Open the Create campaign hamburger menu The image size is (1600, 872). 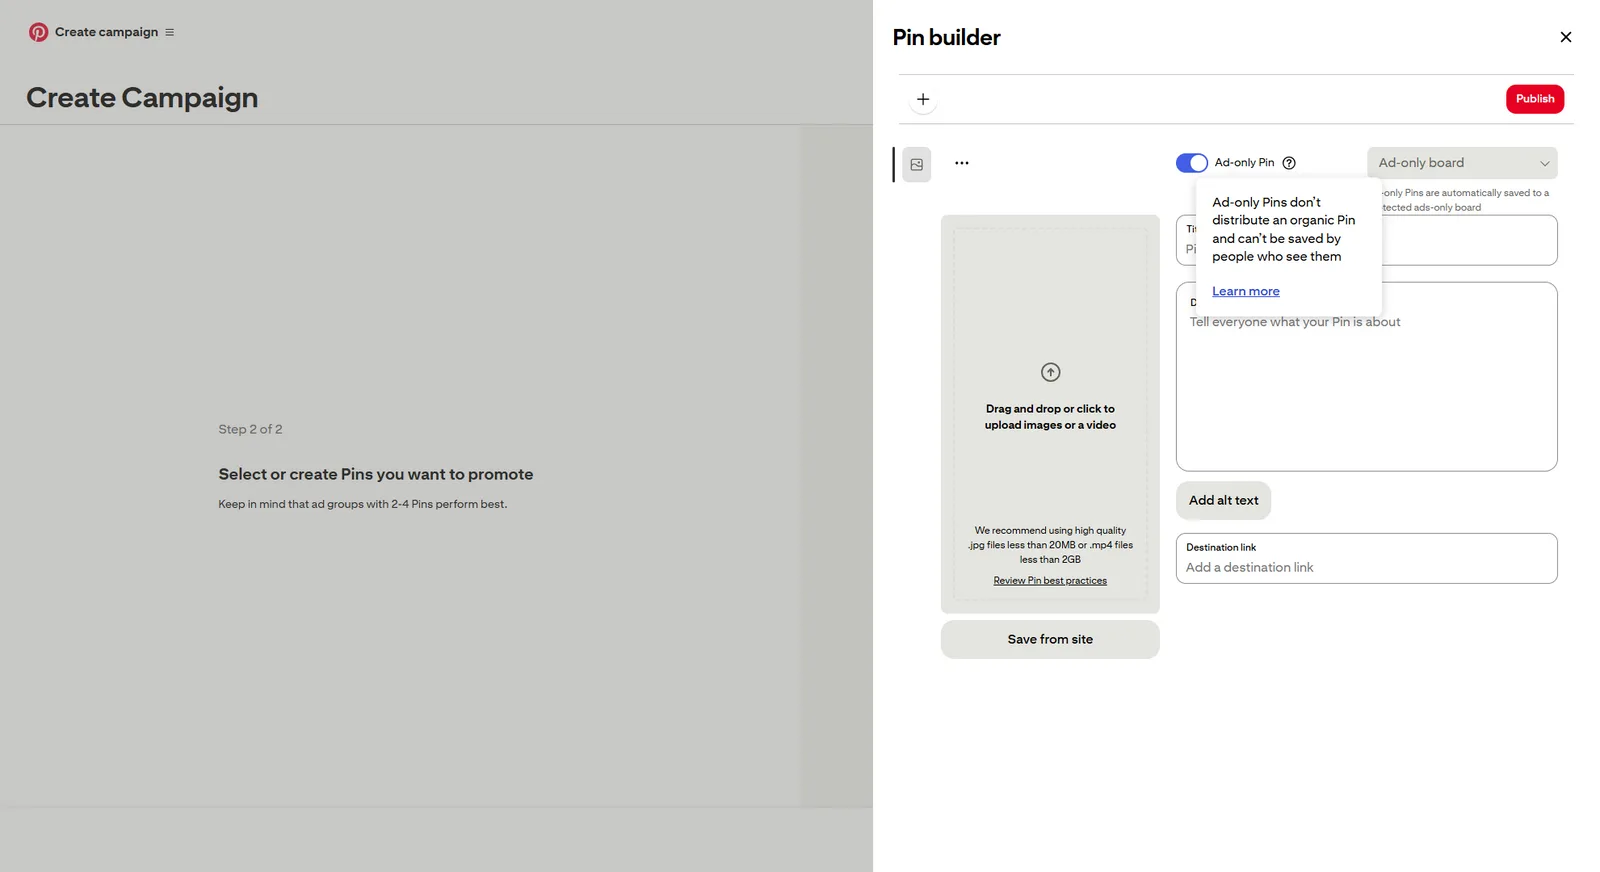pos(170,32)
